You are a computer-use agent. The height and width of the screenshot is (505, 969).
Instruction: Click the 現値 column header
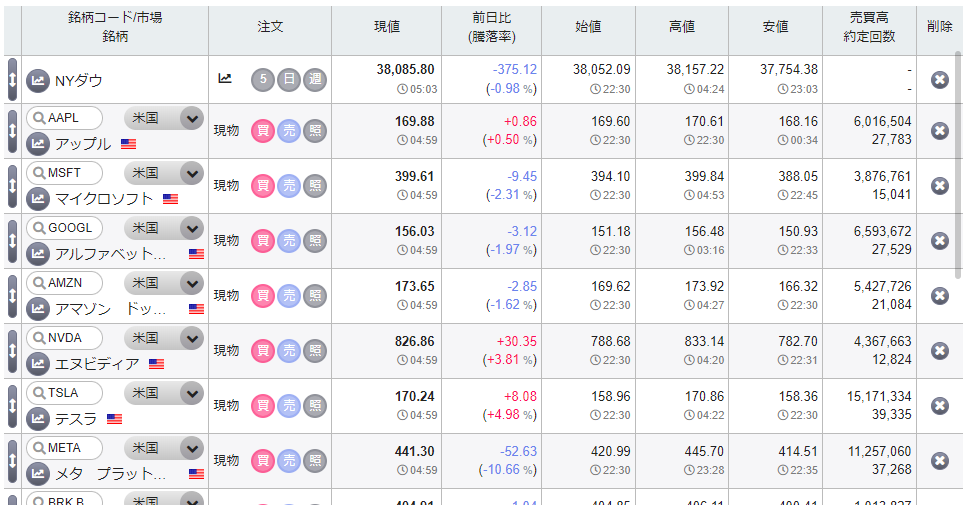tap(386, 27)
